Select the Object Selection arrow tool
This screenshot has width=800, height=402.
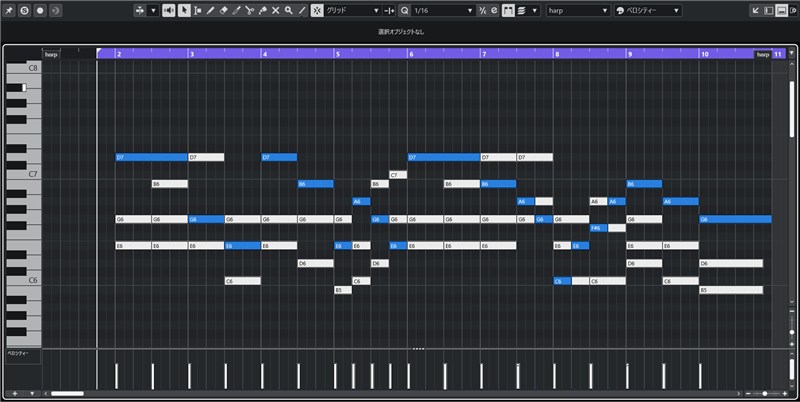pyautogui.click(x=184, y=10)
